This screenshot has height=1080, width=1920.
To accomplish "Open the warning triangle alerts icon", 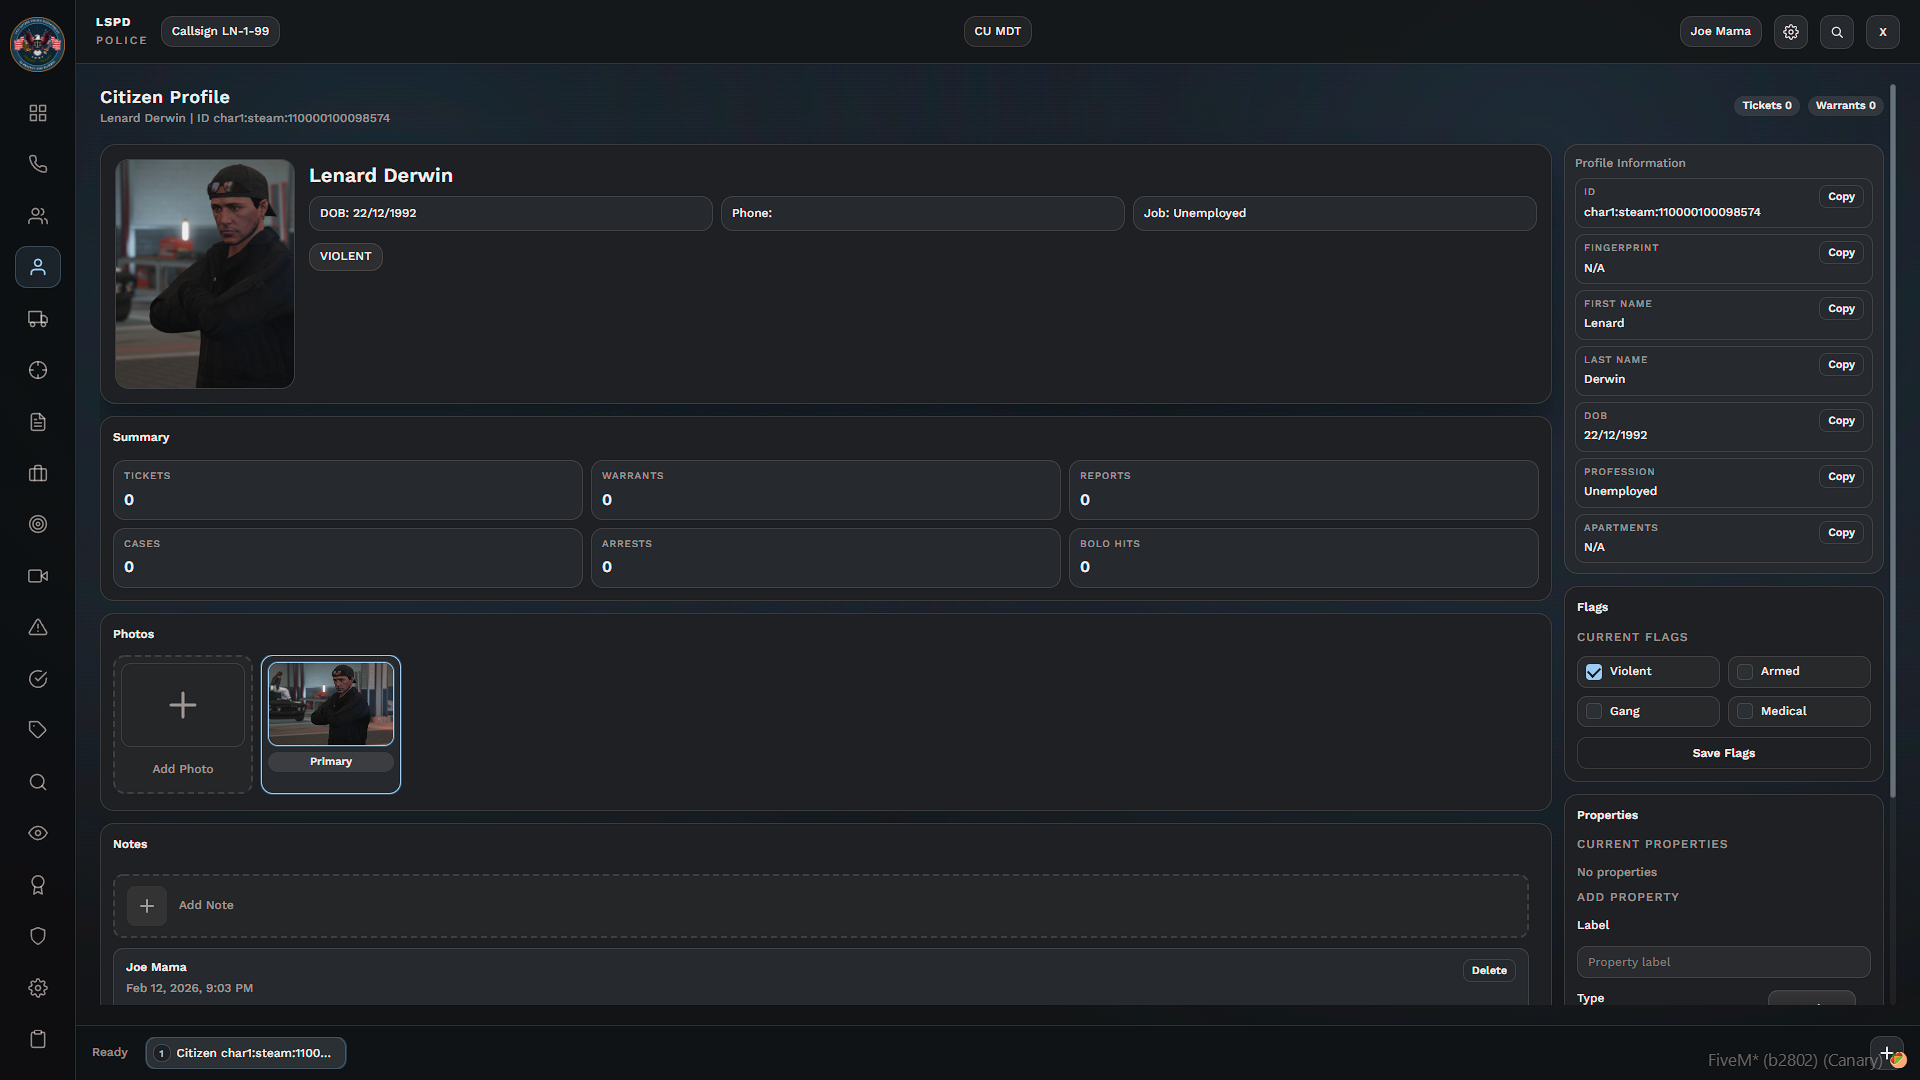I will [38, 627].
